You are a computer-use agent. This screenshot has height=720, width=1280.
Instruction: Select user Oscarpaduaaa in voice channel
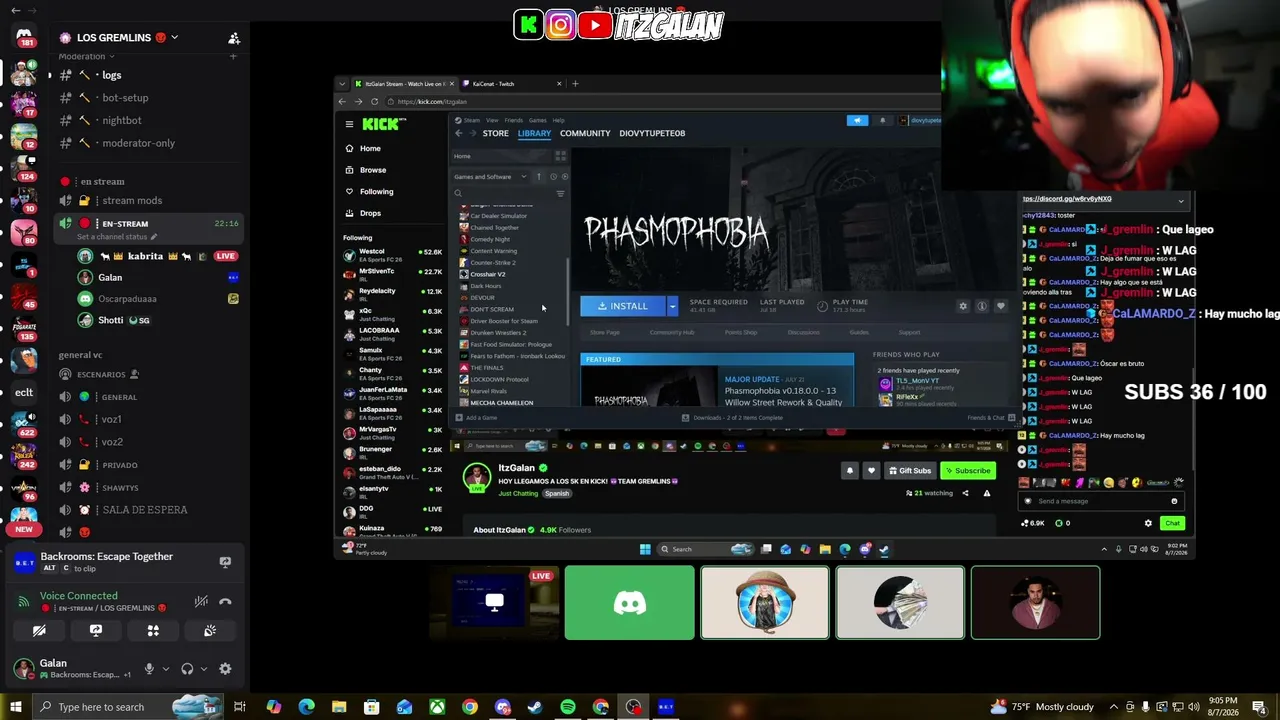coord(158,299)
